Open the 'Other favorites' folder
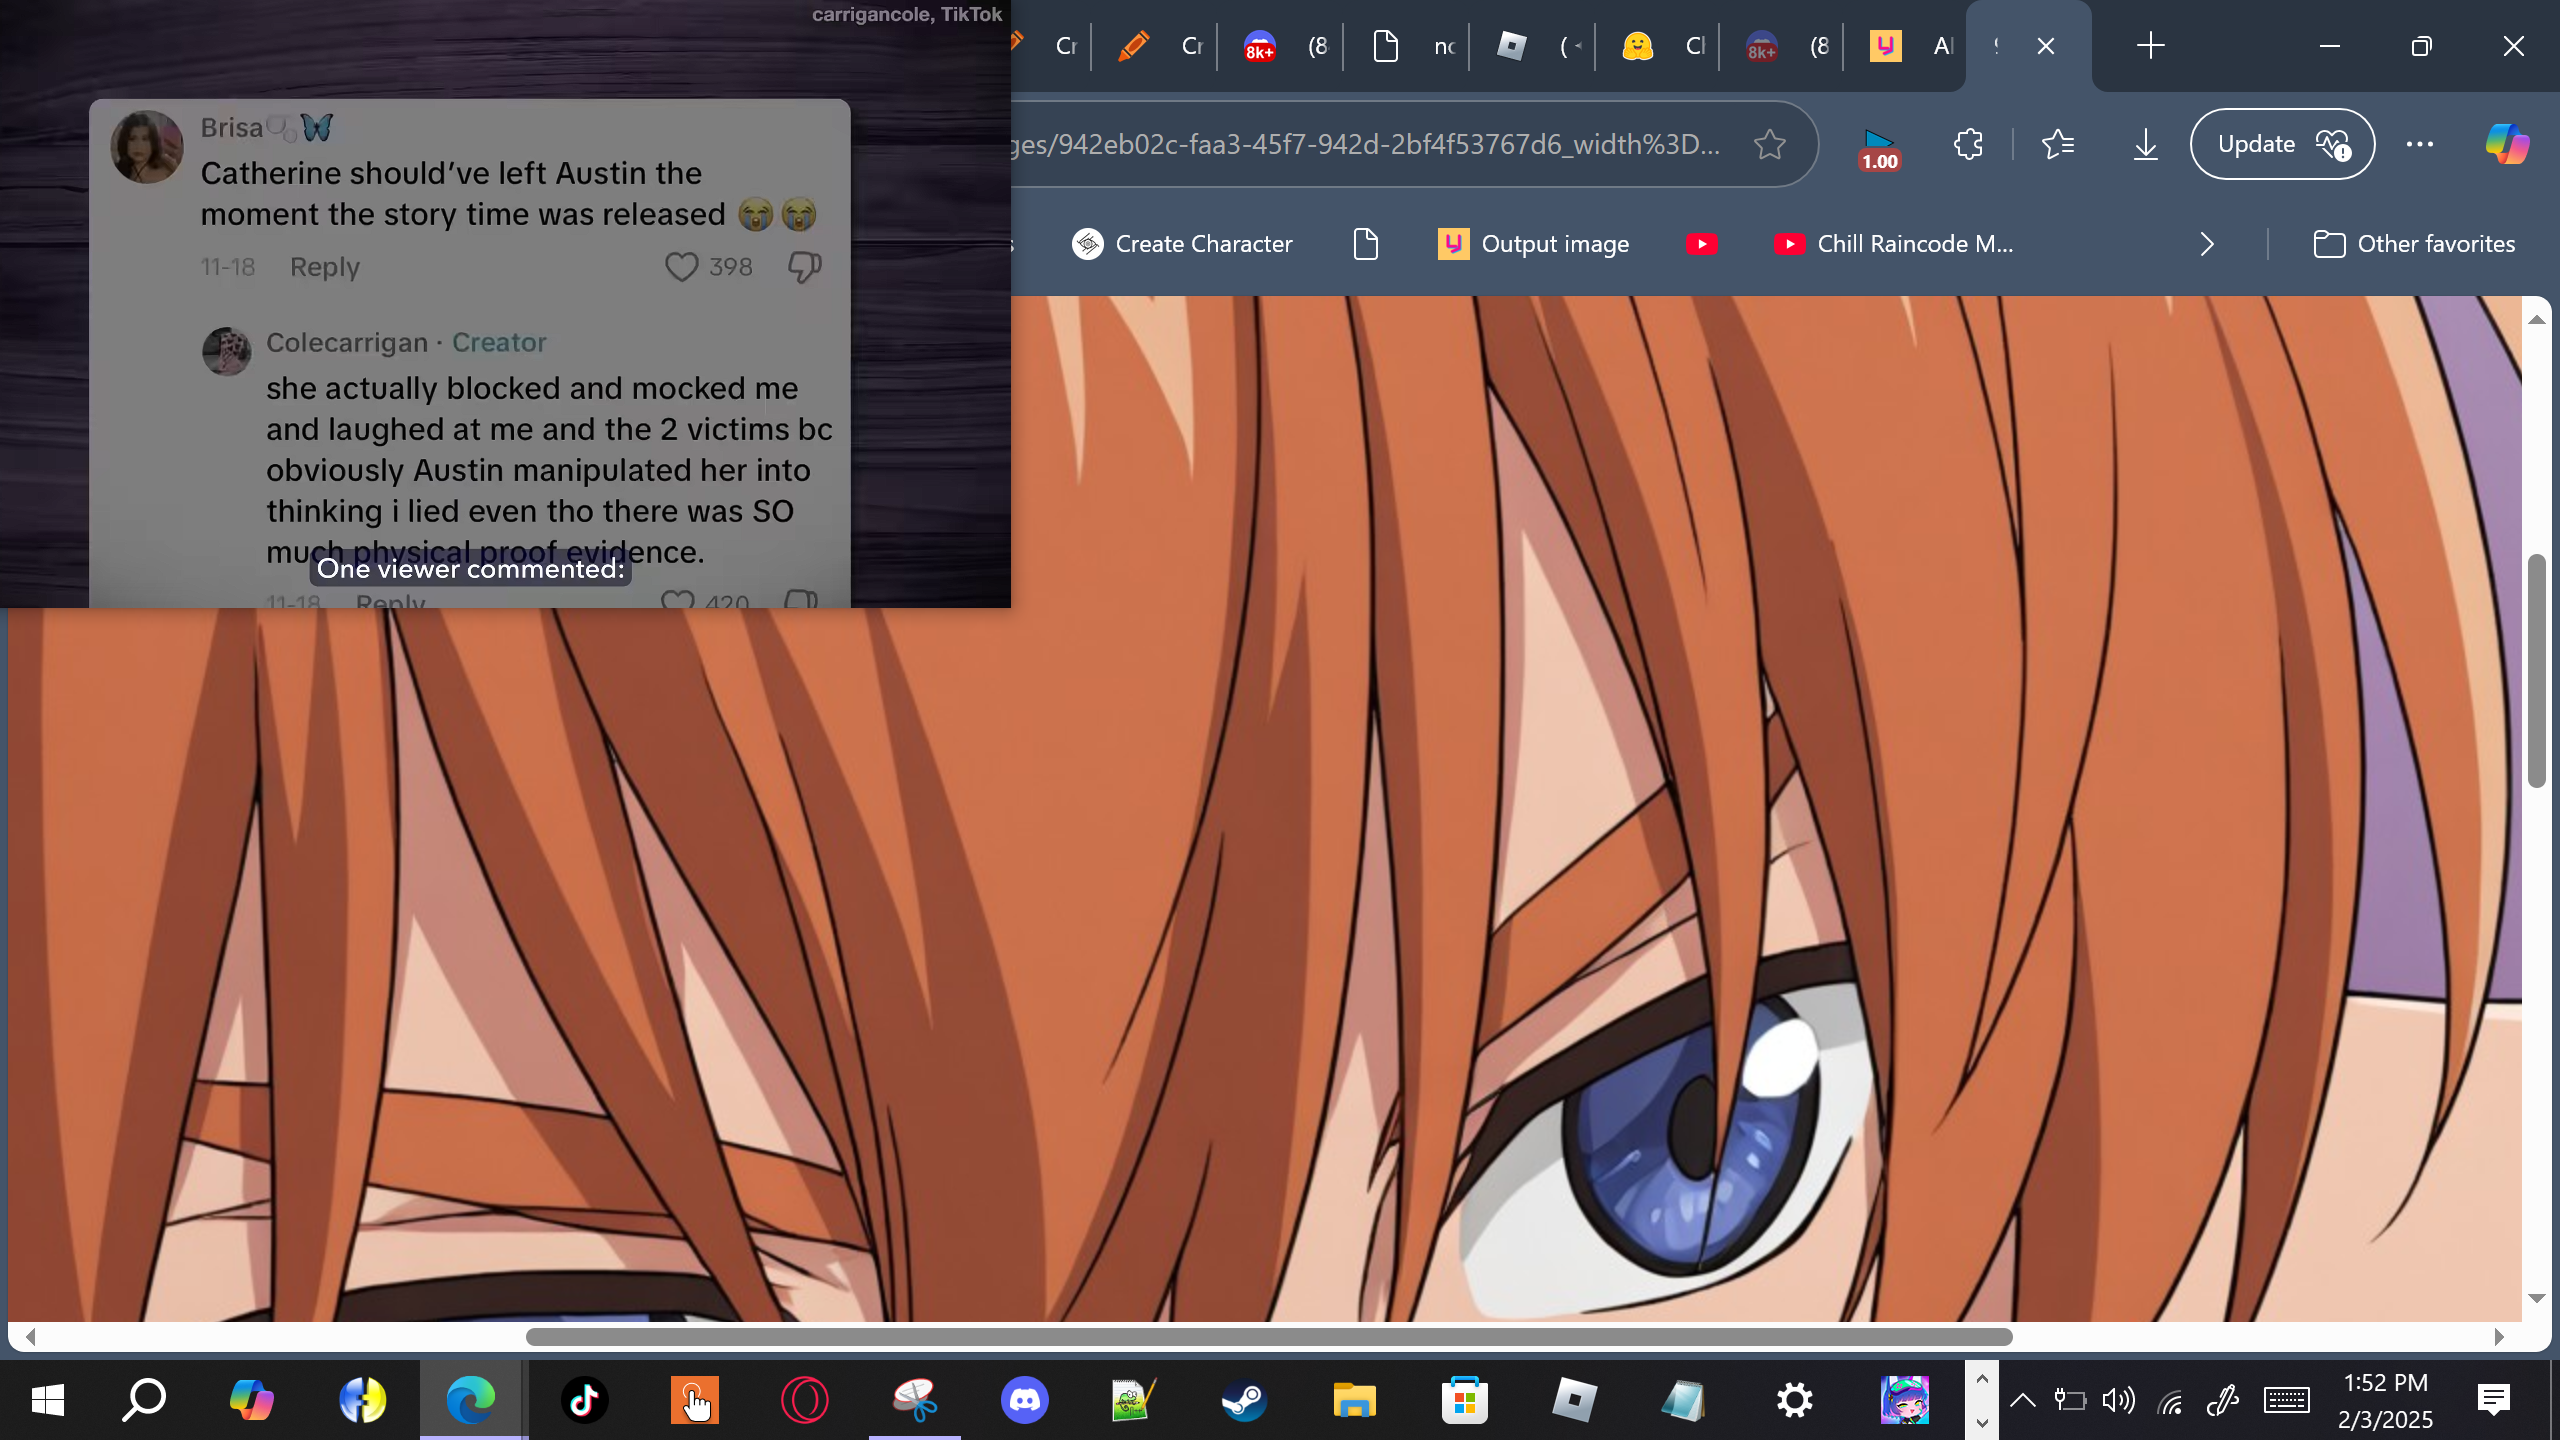 [x=2414, y=244]
